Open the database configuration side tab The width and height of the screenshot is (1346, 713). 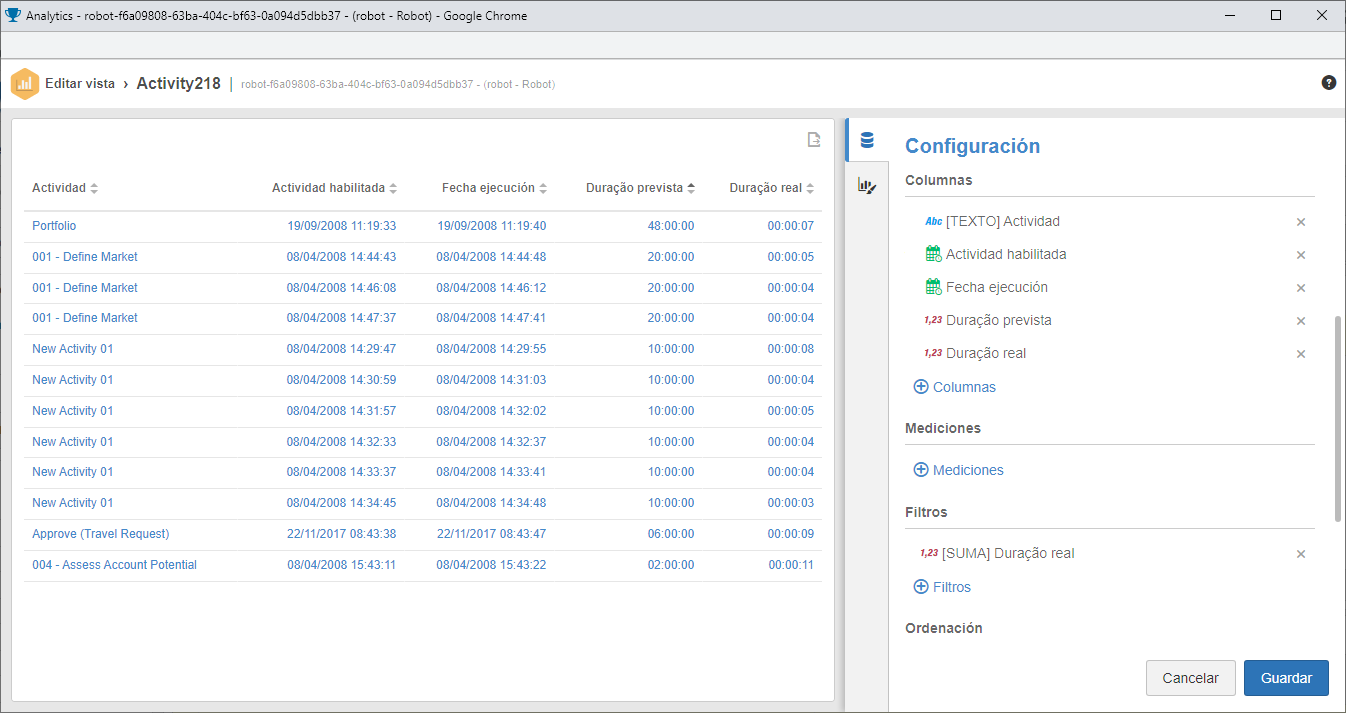pyautogui.click(x=867, y=140)
